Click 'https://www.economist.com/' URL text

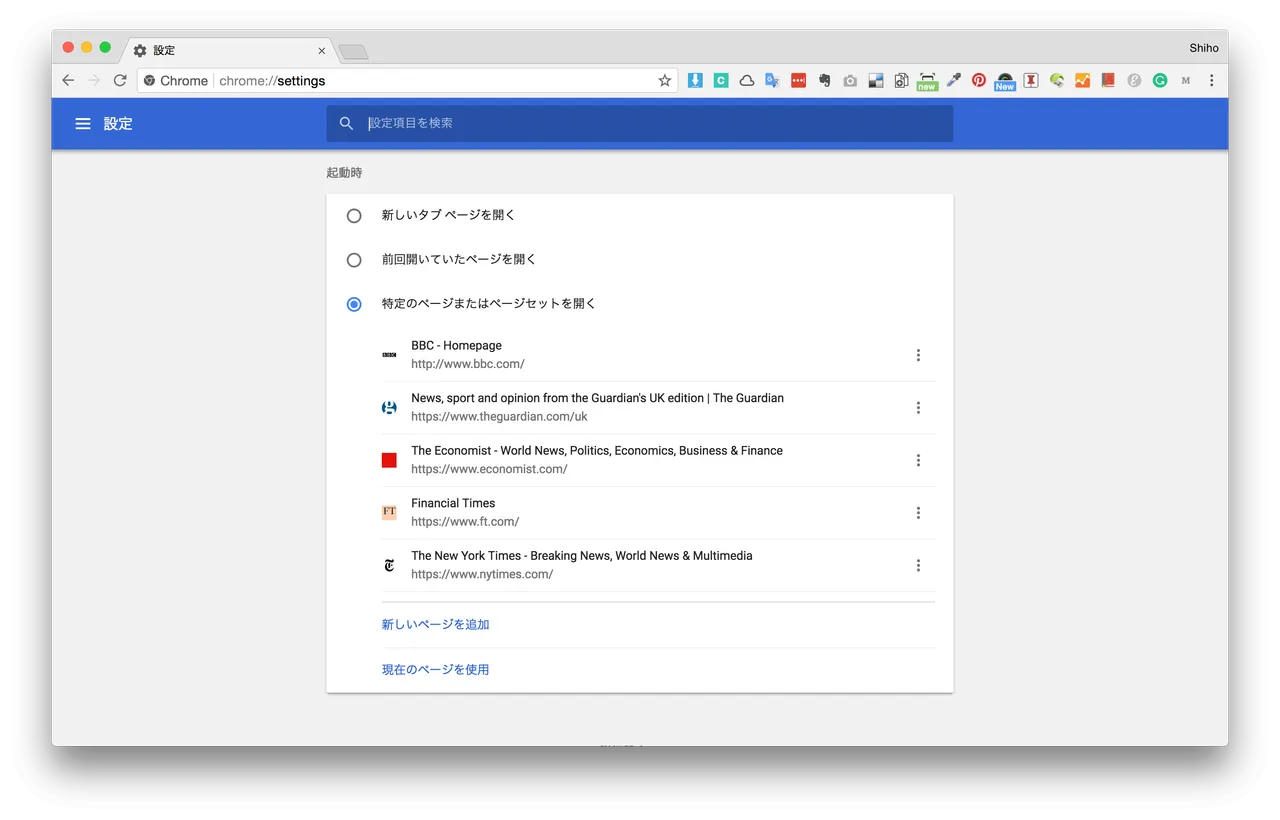point(489,470)
